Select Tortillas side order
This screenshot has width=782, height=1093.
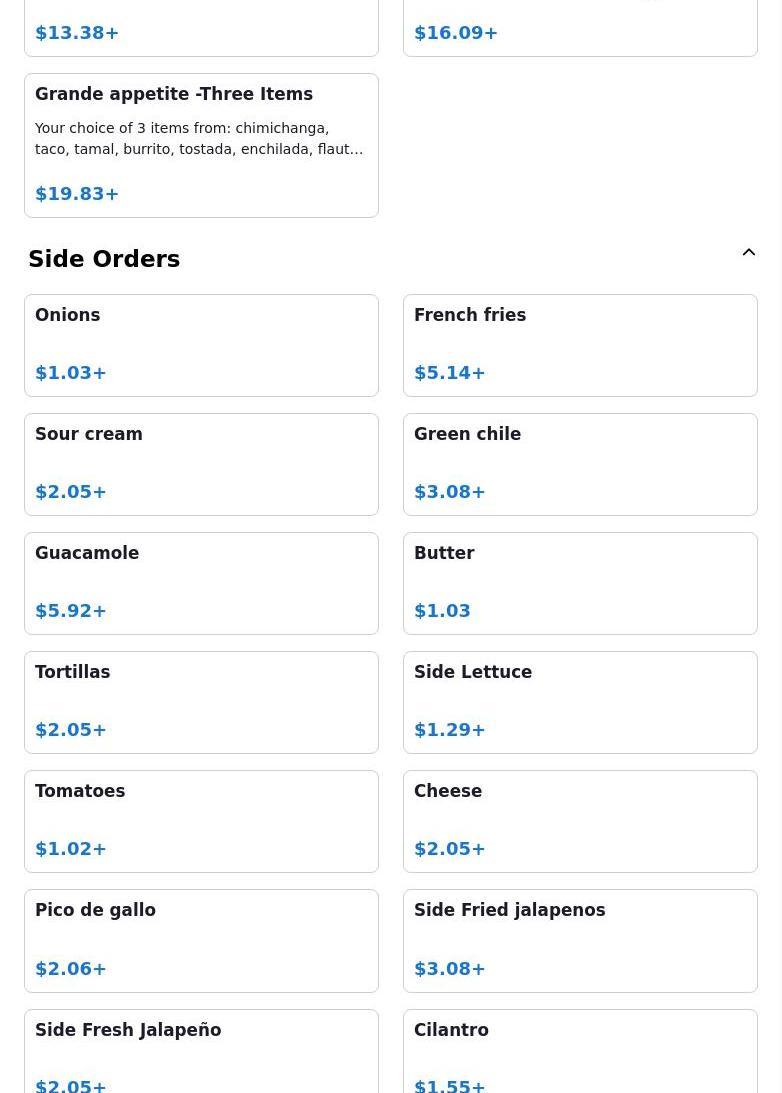click(x=201, y=702)
